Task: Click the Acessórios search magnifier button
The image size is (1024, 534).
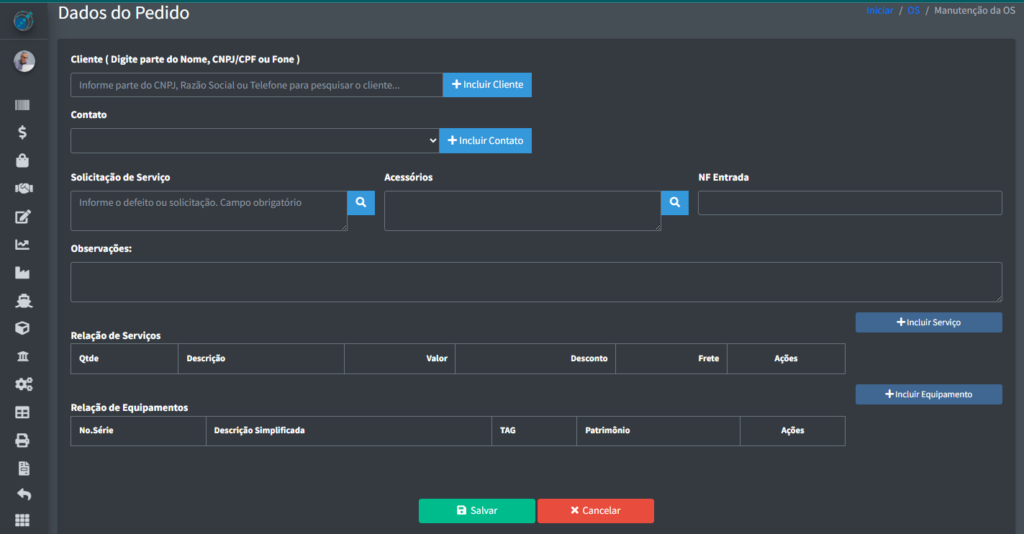Action: click(x=675, y=203)
